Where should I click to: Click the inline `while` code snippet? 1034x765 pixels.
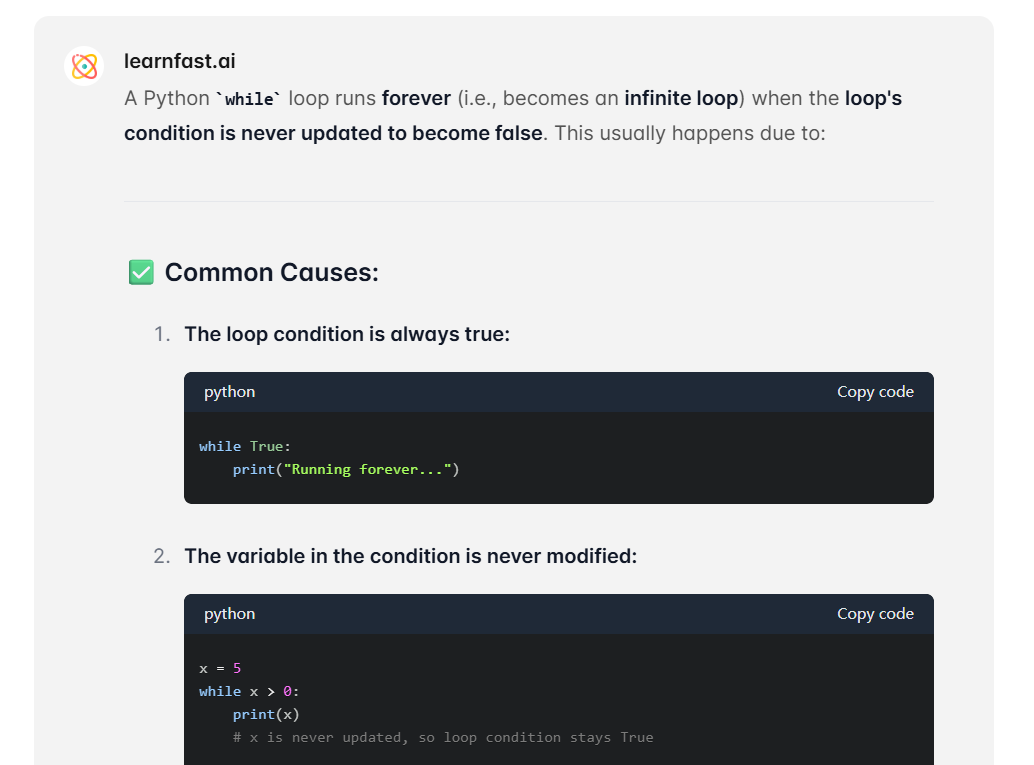pos(249,99)
